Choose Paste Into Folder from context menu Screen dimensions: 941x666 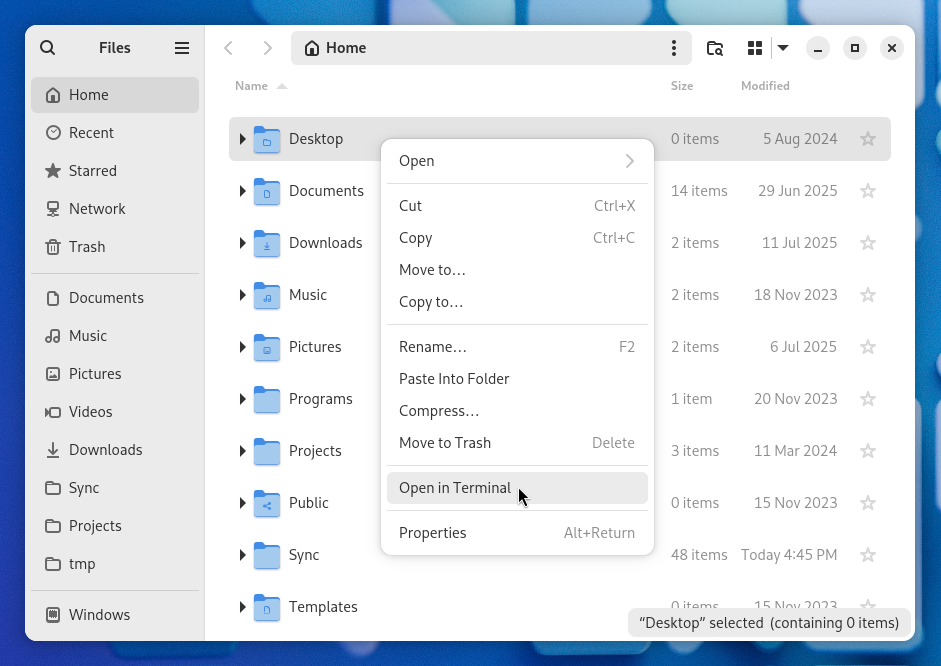click(517, 379)
